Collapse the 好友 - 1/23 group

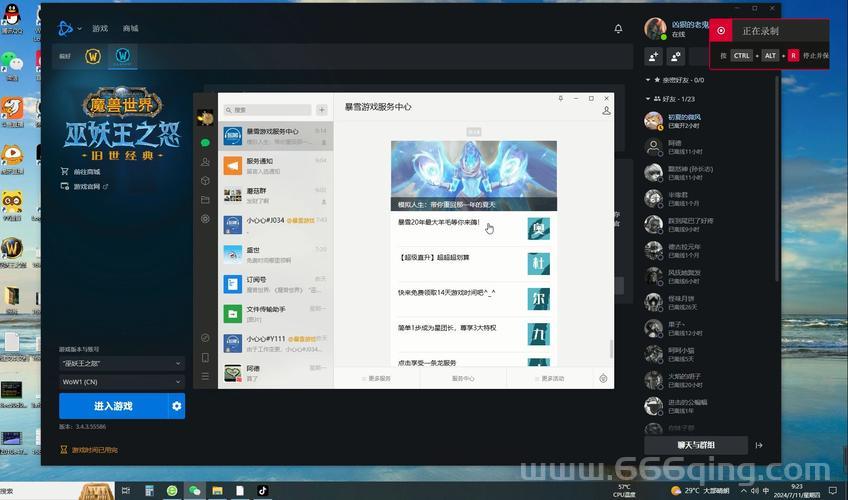pos(671,99)
